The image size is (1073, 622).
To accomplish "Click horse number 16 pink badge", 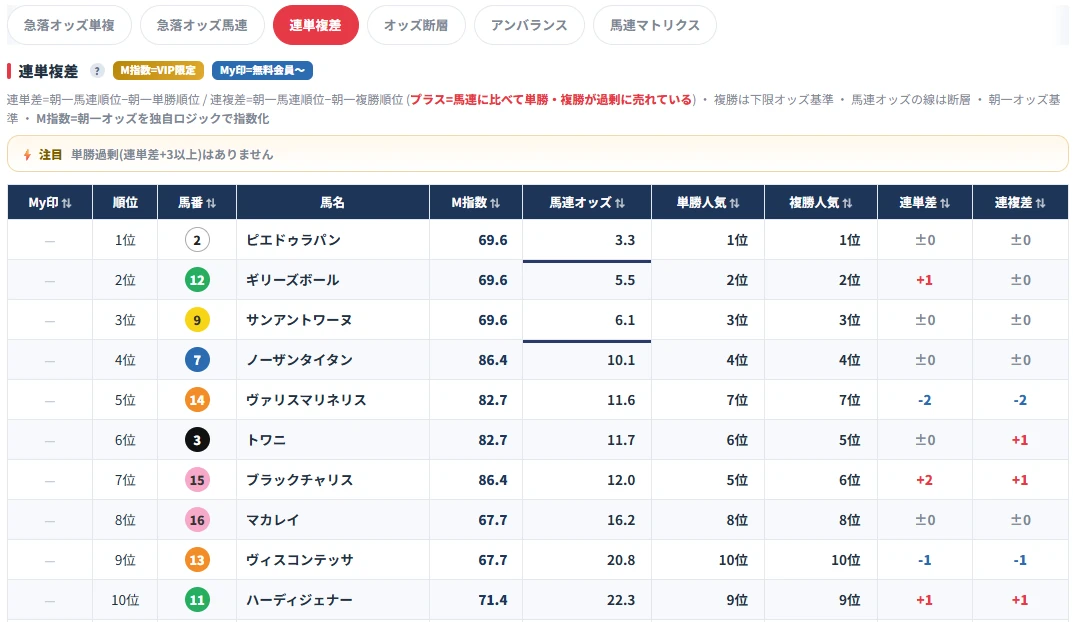I will coord(197,520).
